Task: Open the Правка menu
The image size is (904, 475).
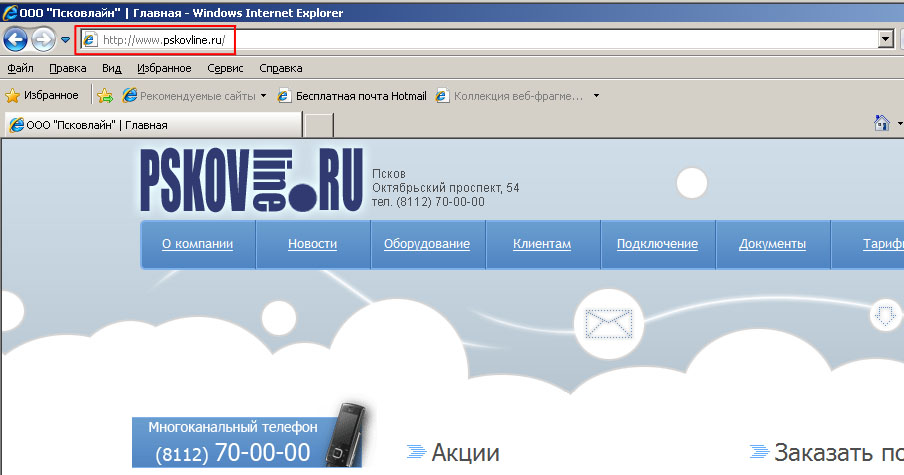Action: tap(67, 68)
